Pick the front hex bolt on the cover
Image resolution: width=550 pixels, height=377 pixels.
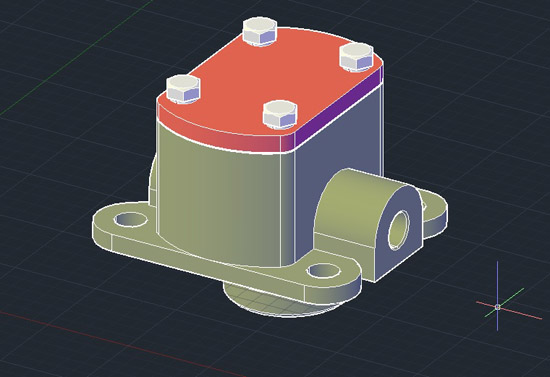[280, 115]
